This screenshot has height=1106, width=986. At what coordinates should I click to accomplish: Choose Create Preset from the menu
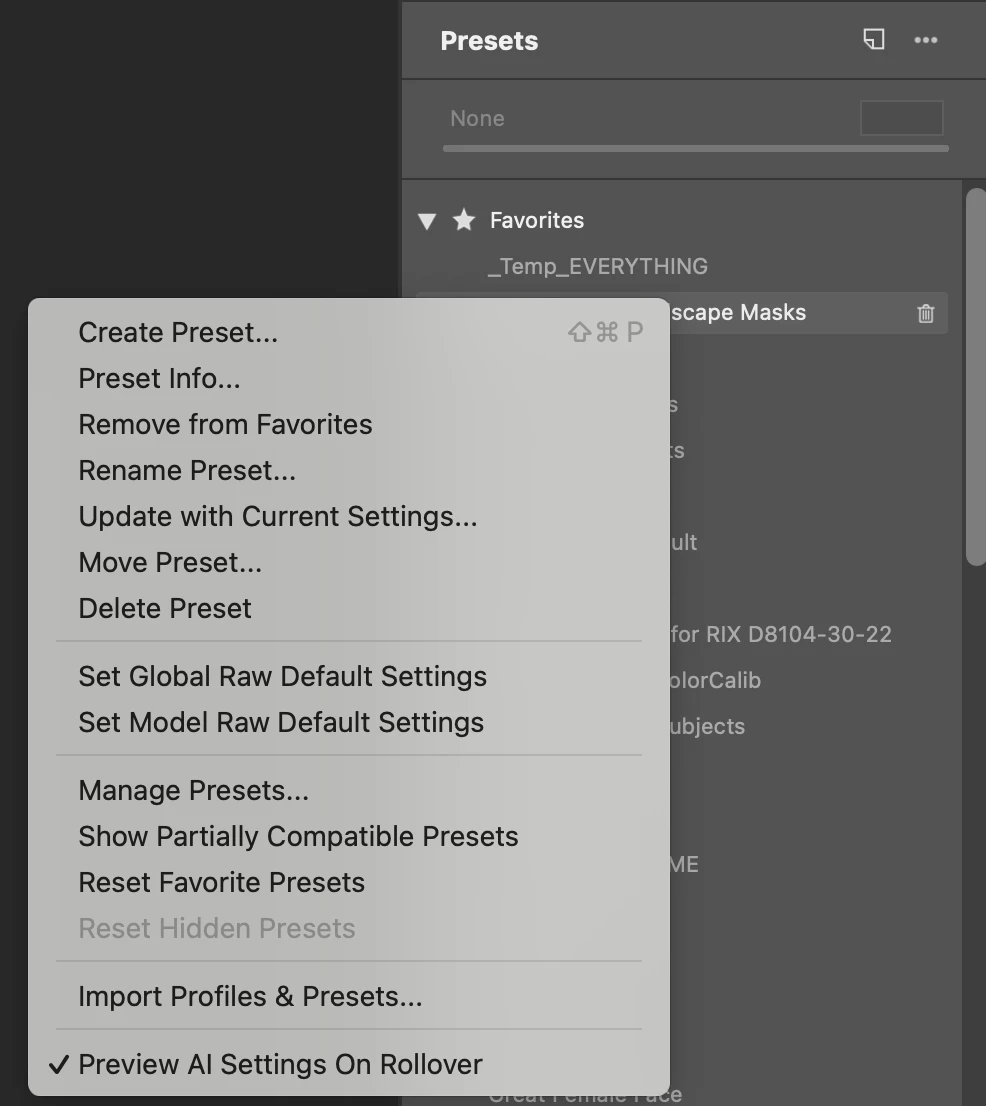click(x=178, y=332)
